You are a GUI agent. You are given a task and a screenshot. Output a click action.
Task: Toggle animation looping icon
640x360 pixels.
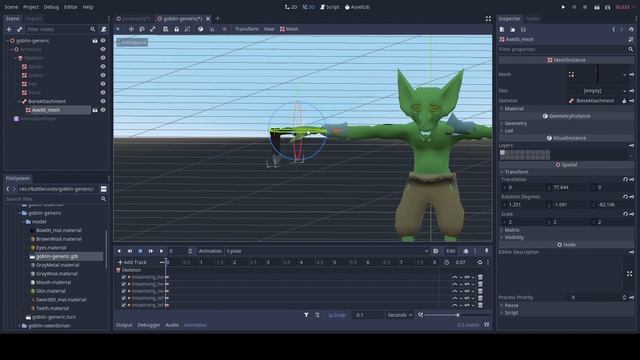point(480,262)
